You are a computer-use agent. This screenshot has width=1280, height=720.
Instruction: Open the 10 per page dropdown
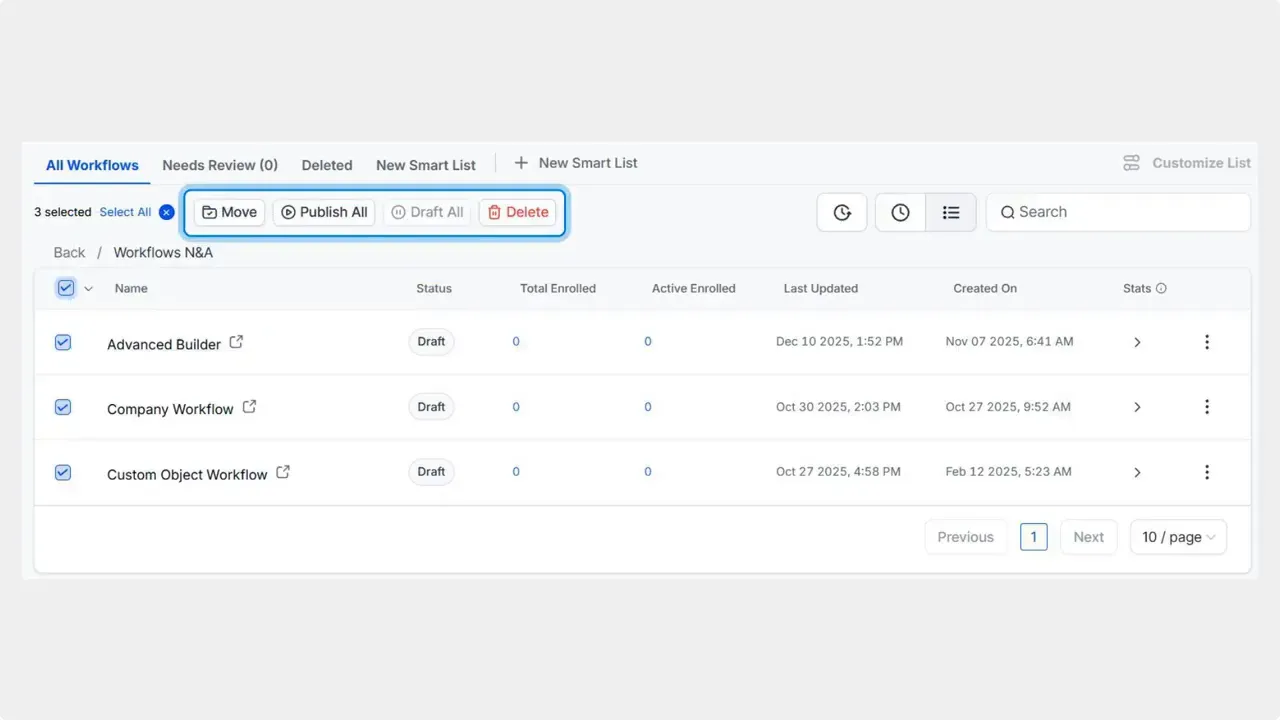(x=1178, y=537)
